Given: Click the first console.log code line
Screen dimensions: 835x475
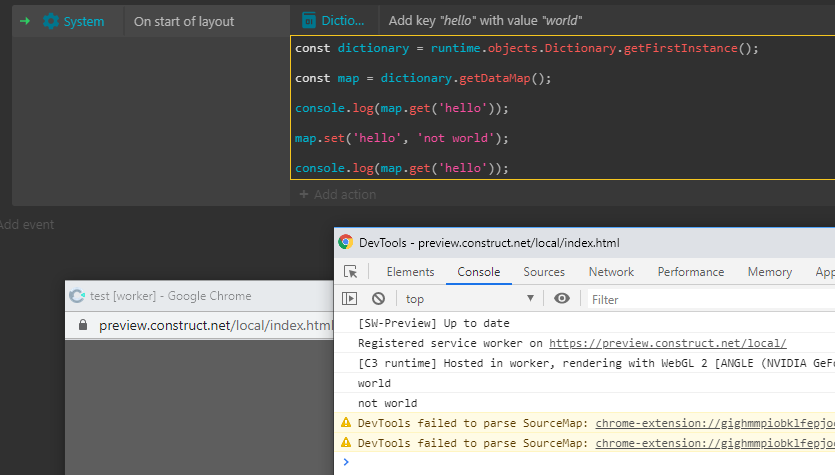Looking at the screenshot, I should 402,108.
